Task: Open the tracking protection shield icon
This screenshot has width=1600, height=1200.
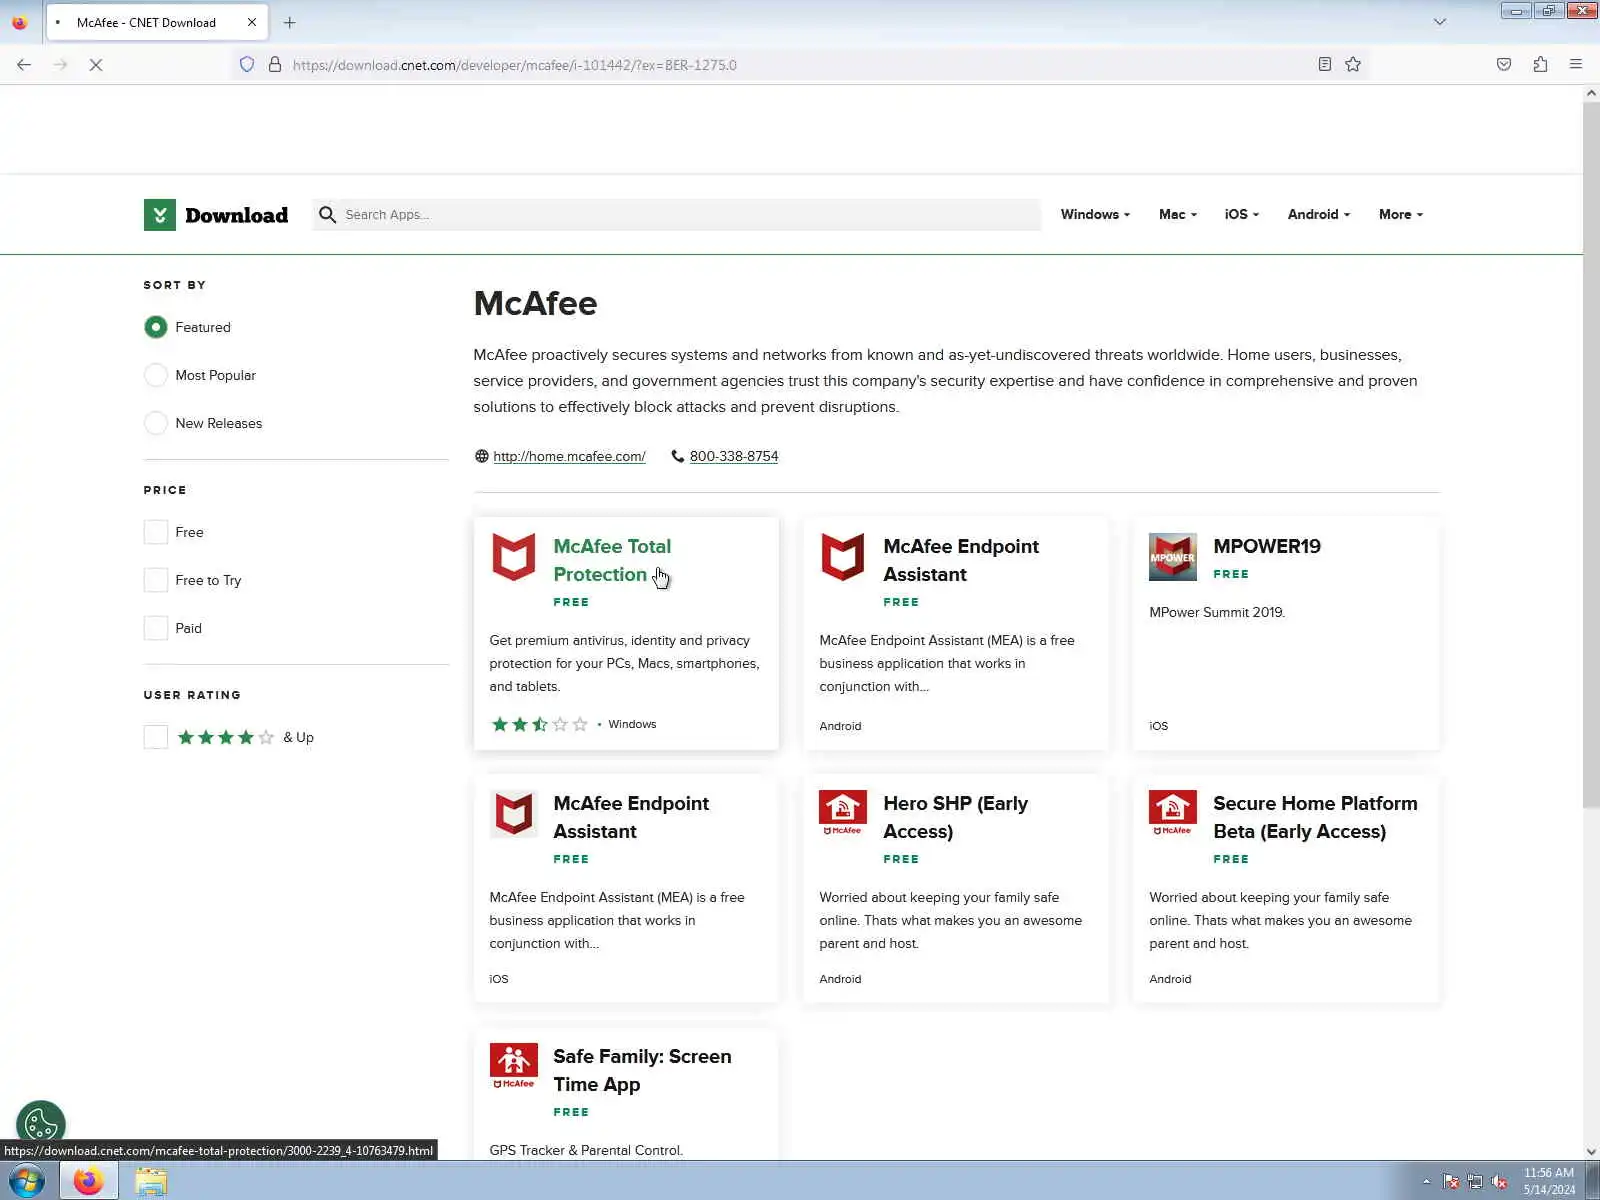Action: [x=247, y=65]
